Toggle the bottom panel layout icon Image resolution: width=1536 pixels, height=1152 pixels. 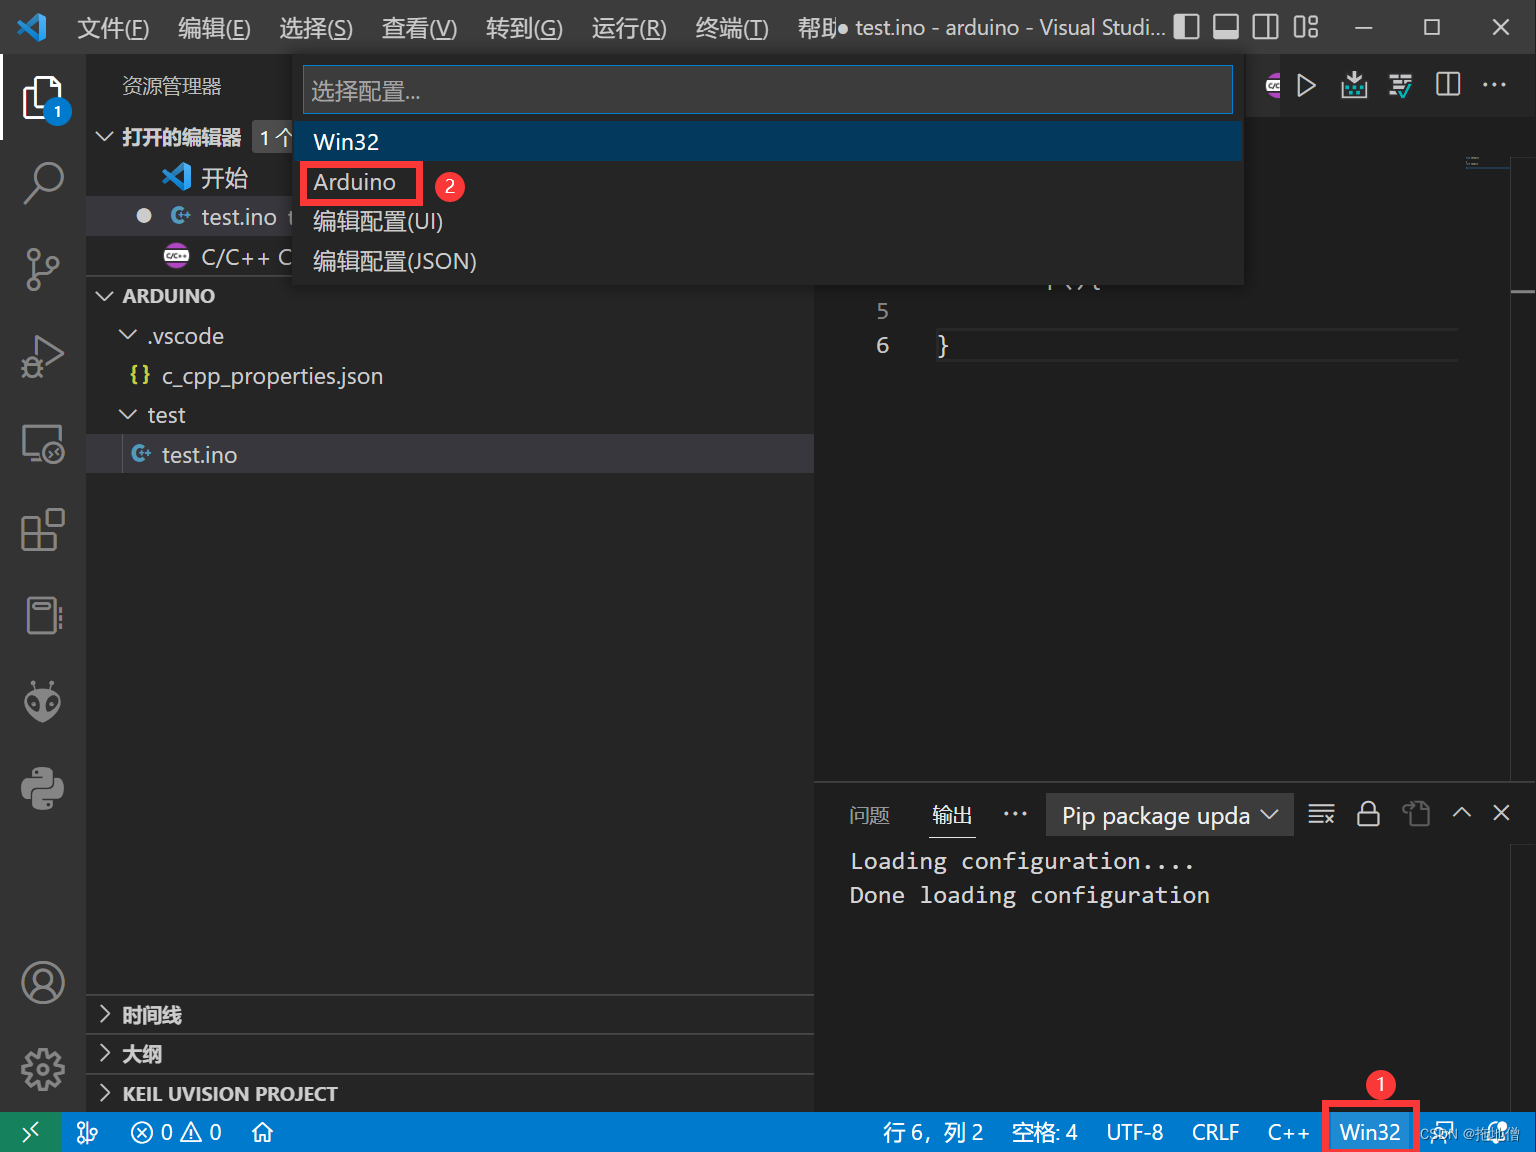1226,27
